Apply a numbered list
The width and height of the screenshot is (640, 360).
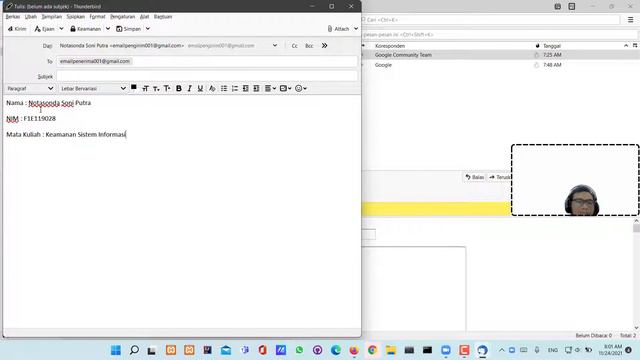[235, 89]
